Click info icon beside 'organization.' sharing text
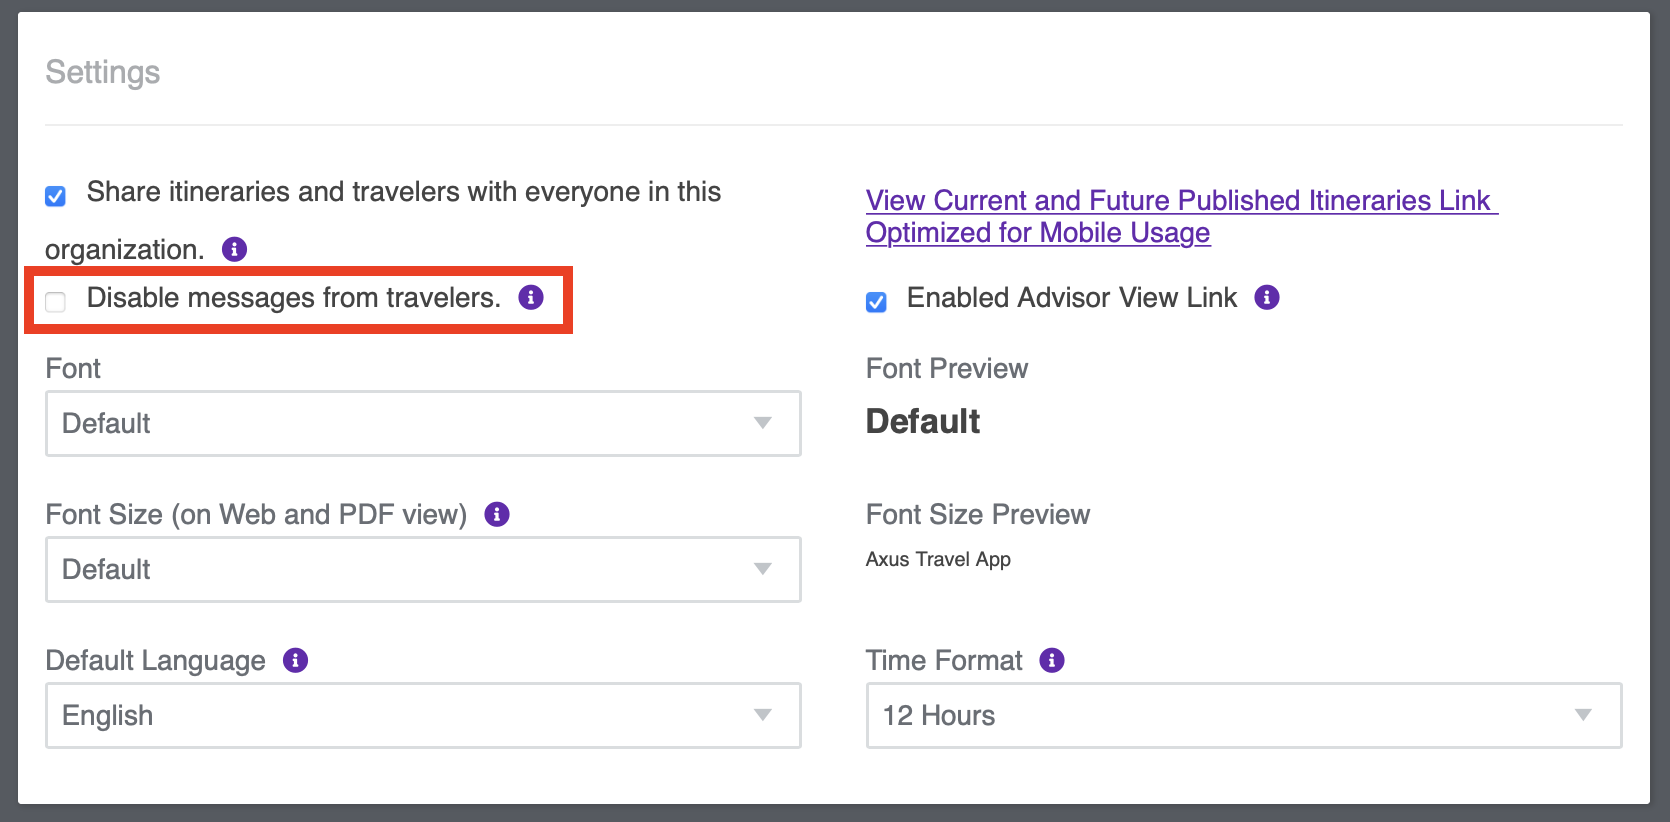The height and width of the screenshot is (822, 1670). coord(234,249)
